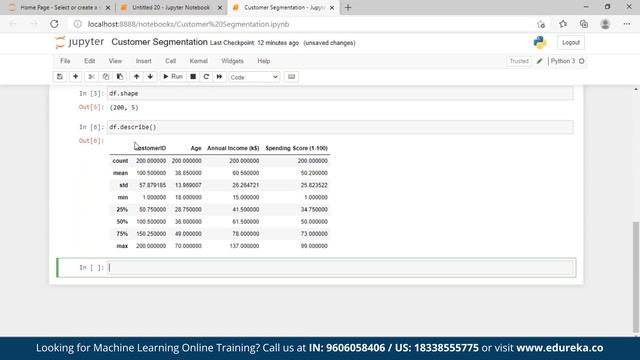Go forward in browser history
Viewport: 640px width, 360px height.
[34, 24]
